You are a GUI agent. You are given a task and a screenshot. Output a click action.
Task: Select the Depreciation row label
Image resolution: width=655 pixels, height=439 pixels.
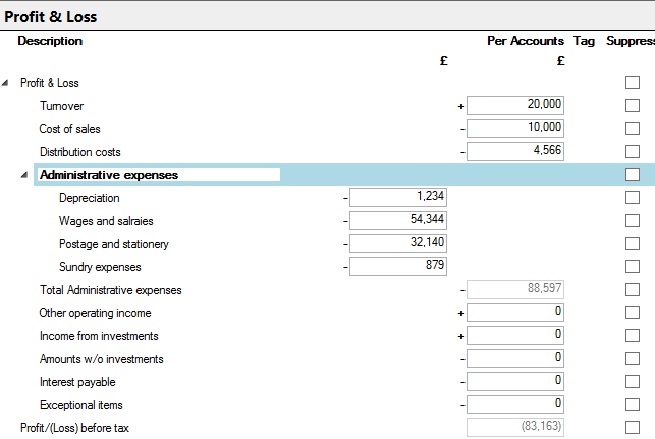89,198
